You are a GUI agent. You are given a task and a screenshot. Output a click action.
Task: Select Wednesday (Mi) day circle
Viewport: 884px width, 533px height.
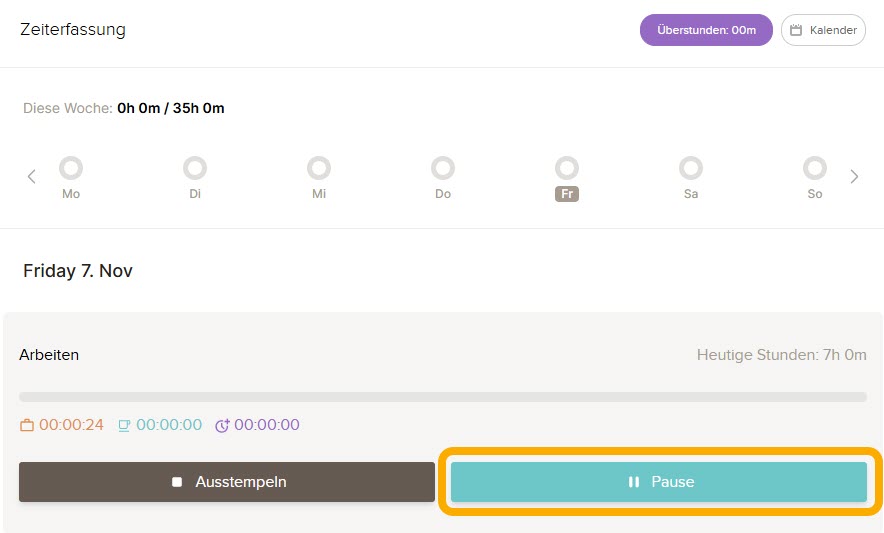319,168
